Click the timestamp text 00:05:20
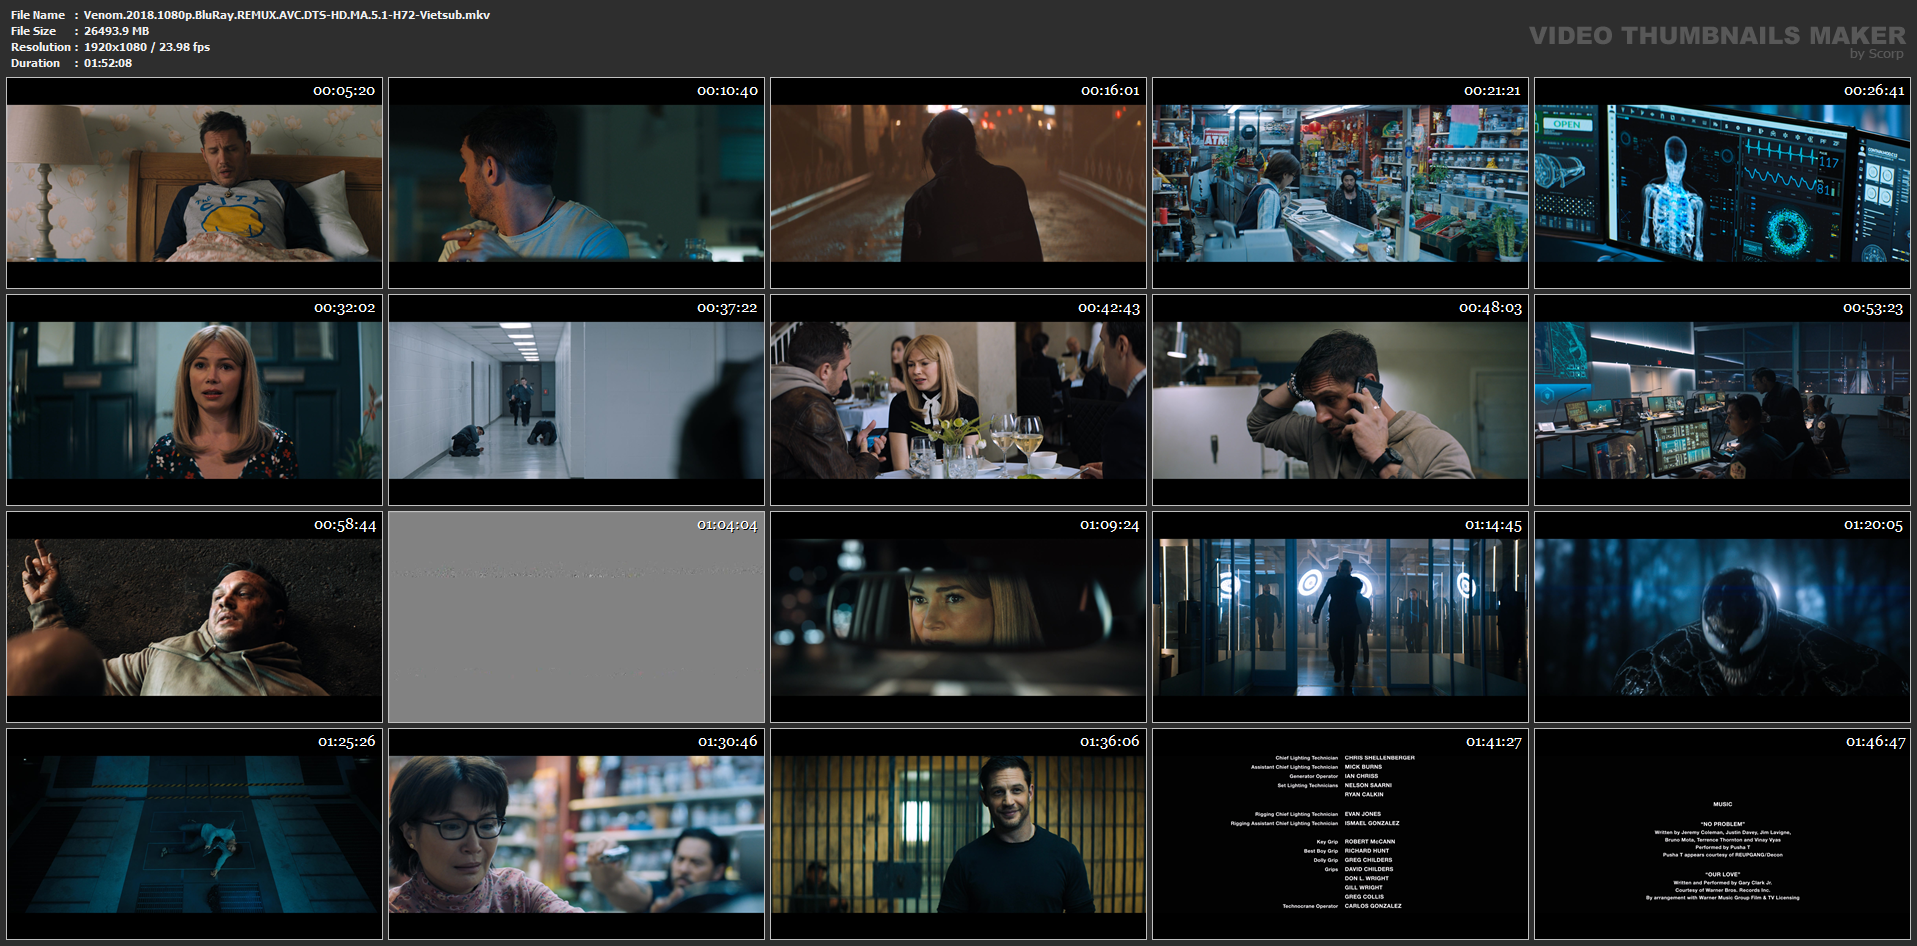 344,91
